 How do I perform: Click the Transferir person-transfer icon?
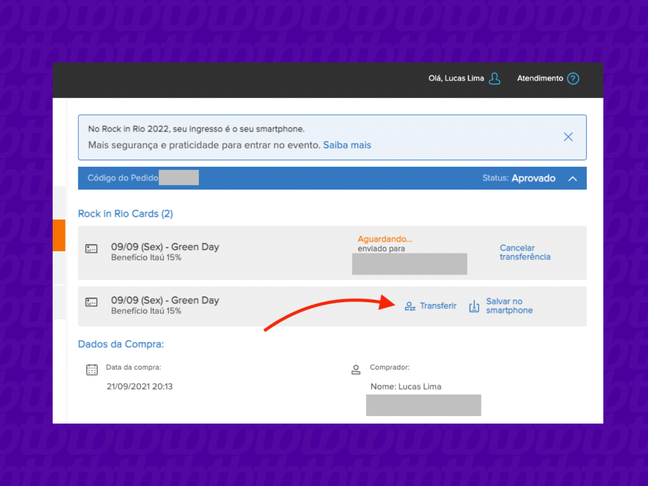(x=410, y=306)
